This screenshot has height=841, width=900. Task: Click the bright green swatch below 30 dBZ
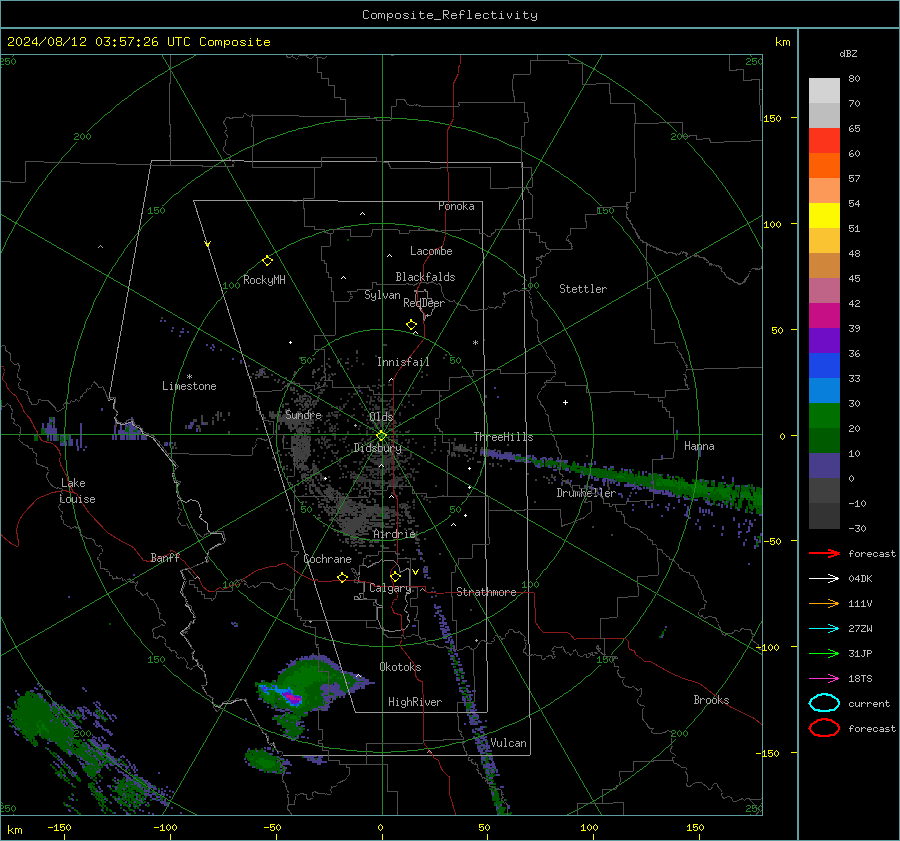point(824,416)
